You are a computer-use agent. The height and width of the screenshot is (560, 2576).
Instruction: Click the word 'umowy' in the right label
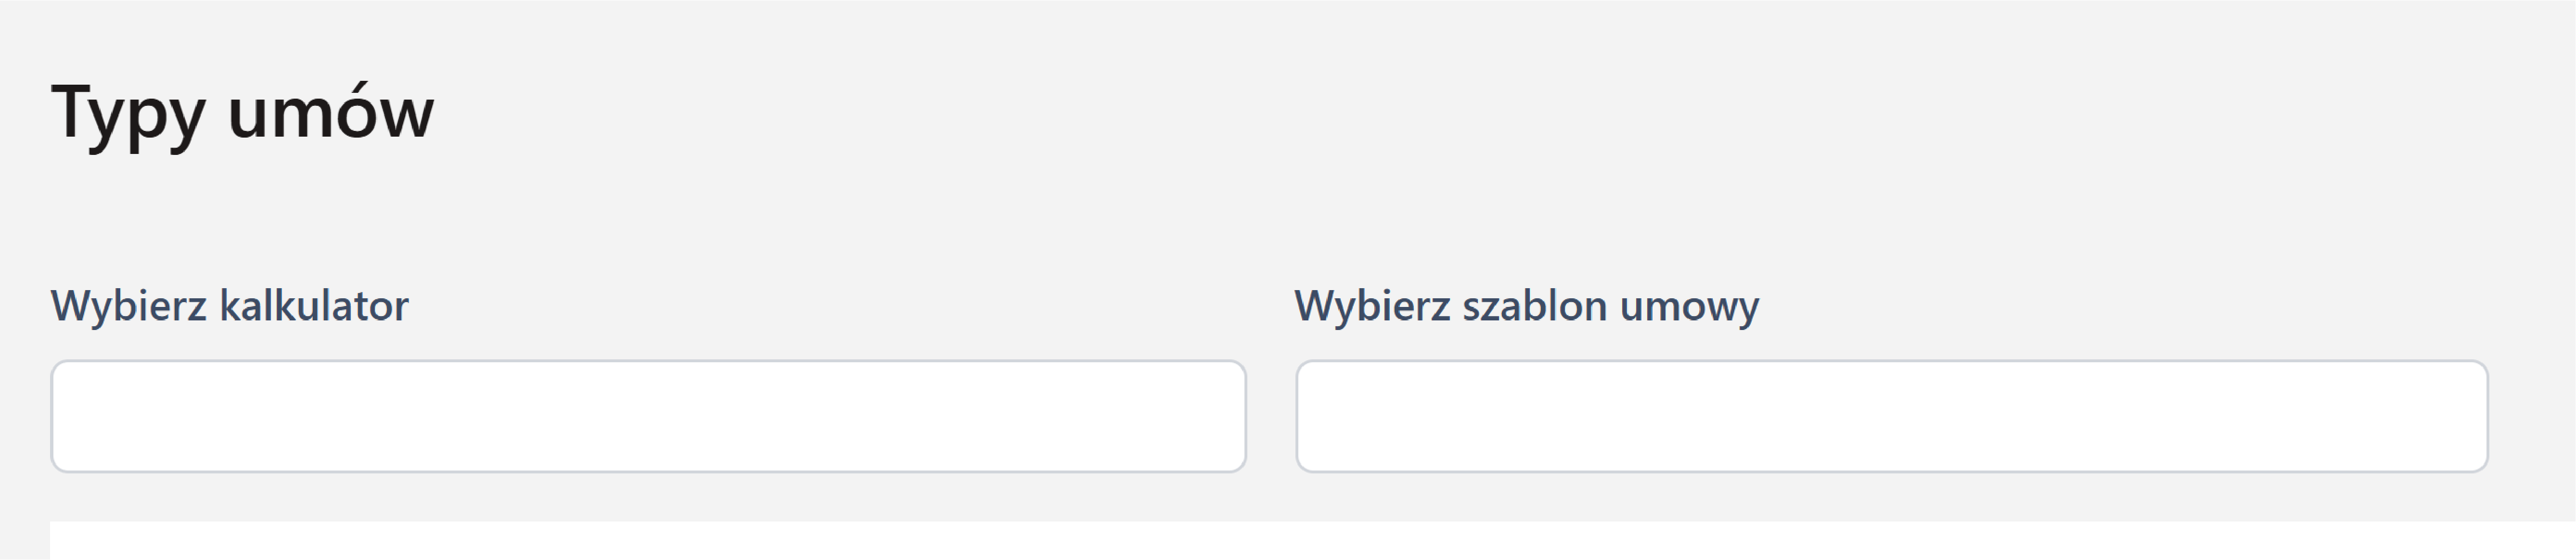tap(1689, 306)
